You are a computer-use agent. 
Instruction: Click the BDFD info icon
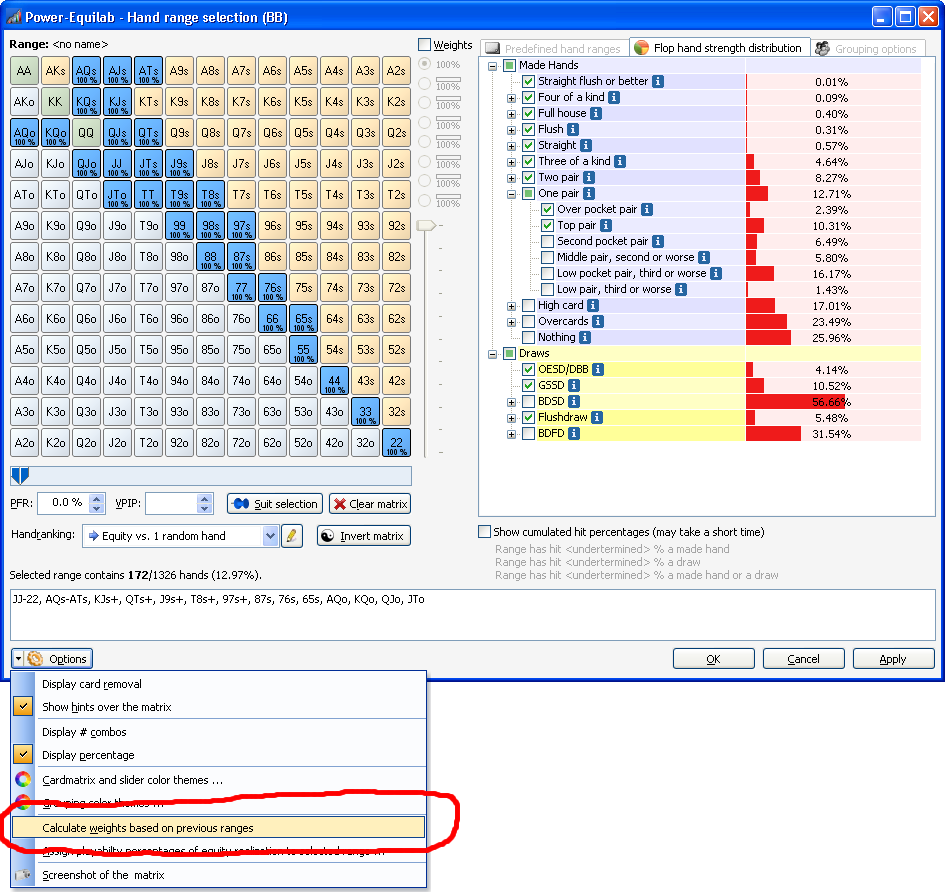point(574,433)
